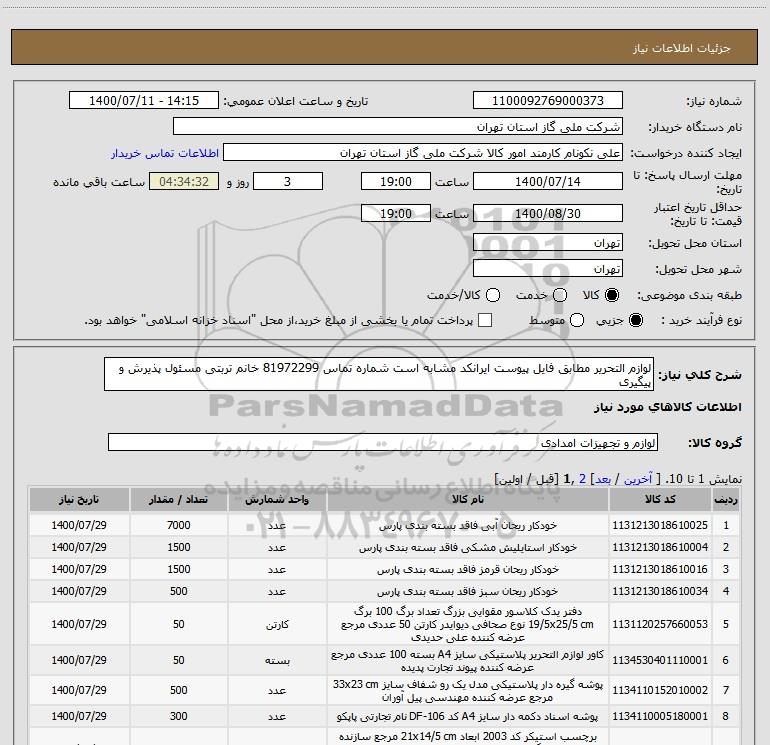Open the اطلاعات تماس خریدار link
770x745 pixels.
[x=165, y=153]
